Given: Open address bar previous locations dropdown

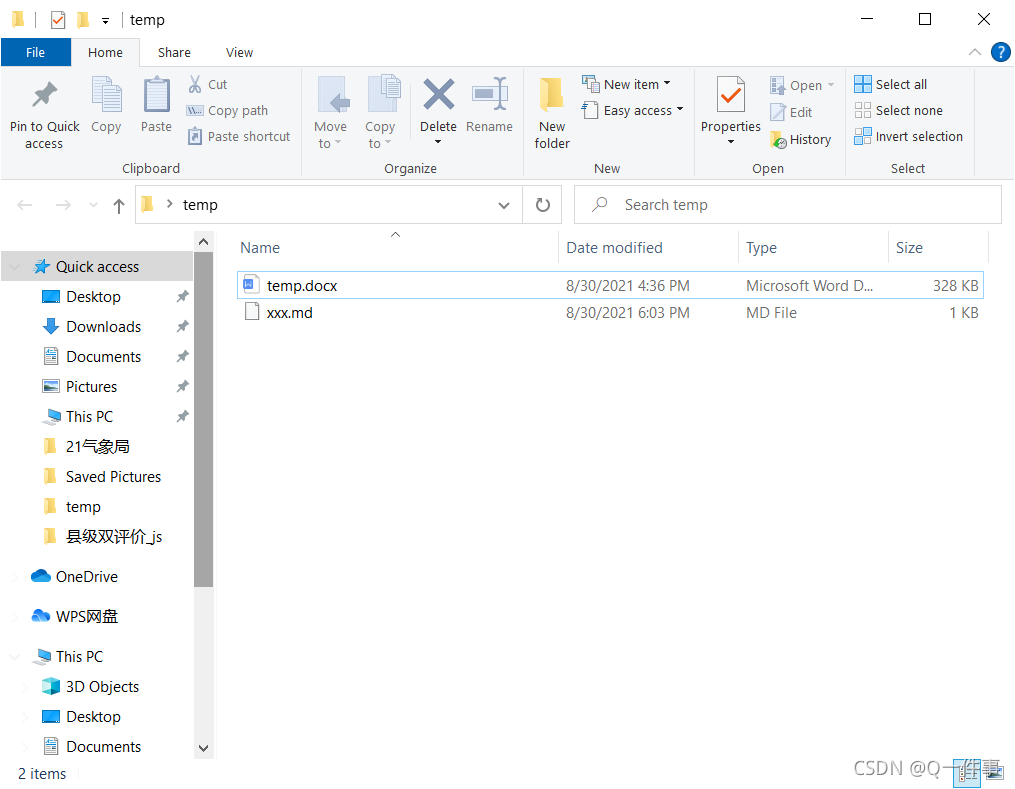Looking at the screenshot, I should click(504, 205).
